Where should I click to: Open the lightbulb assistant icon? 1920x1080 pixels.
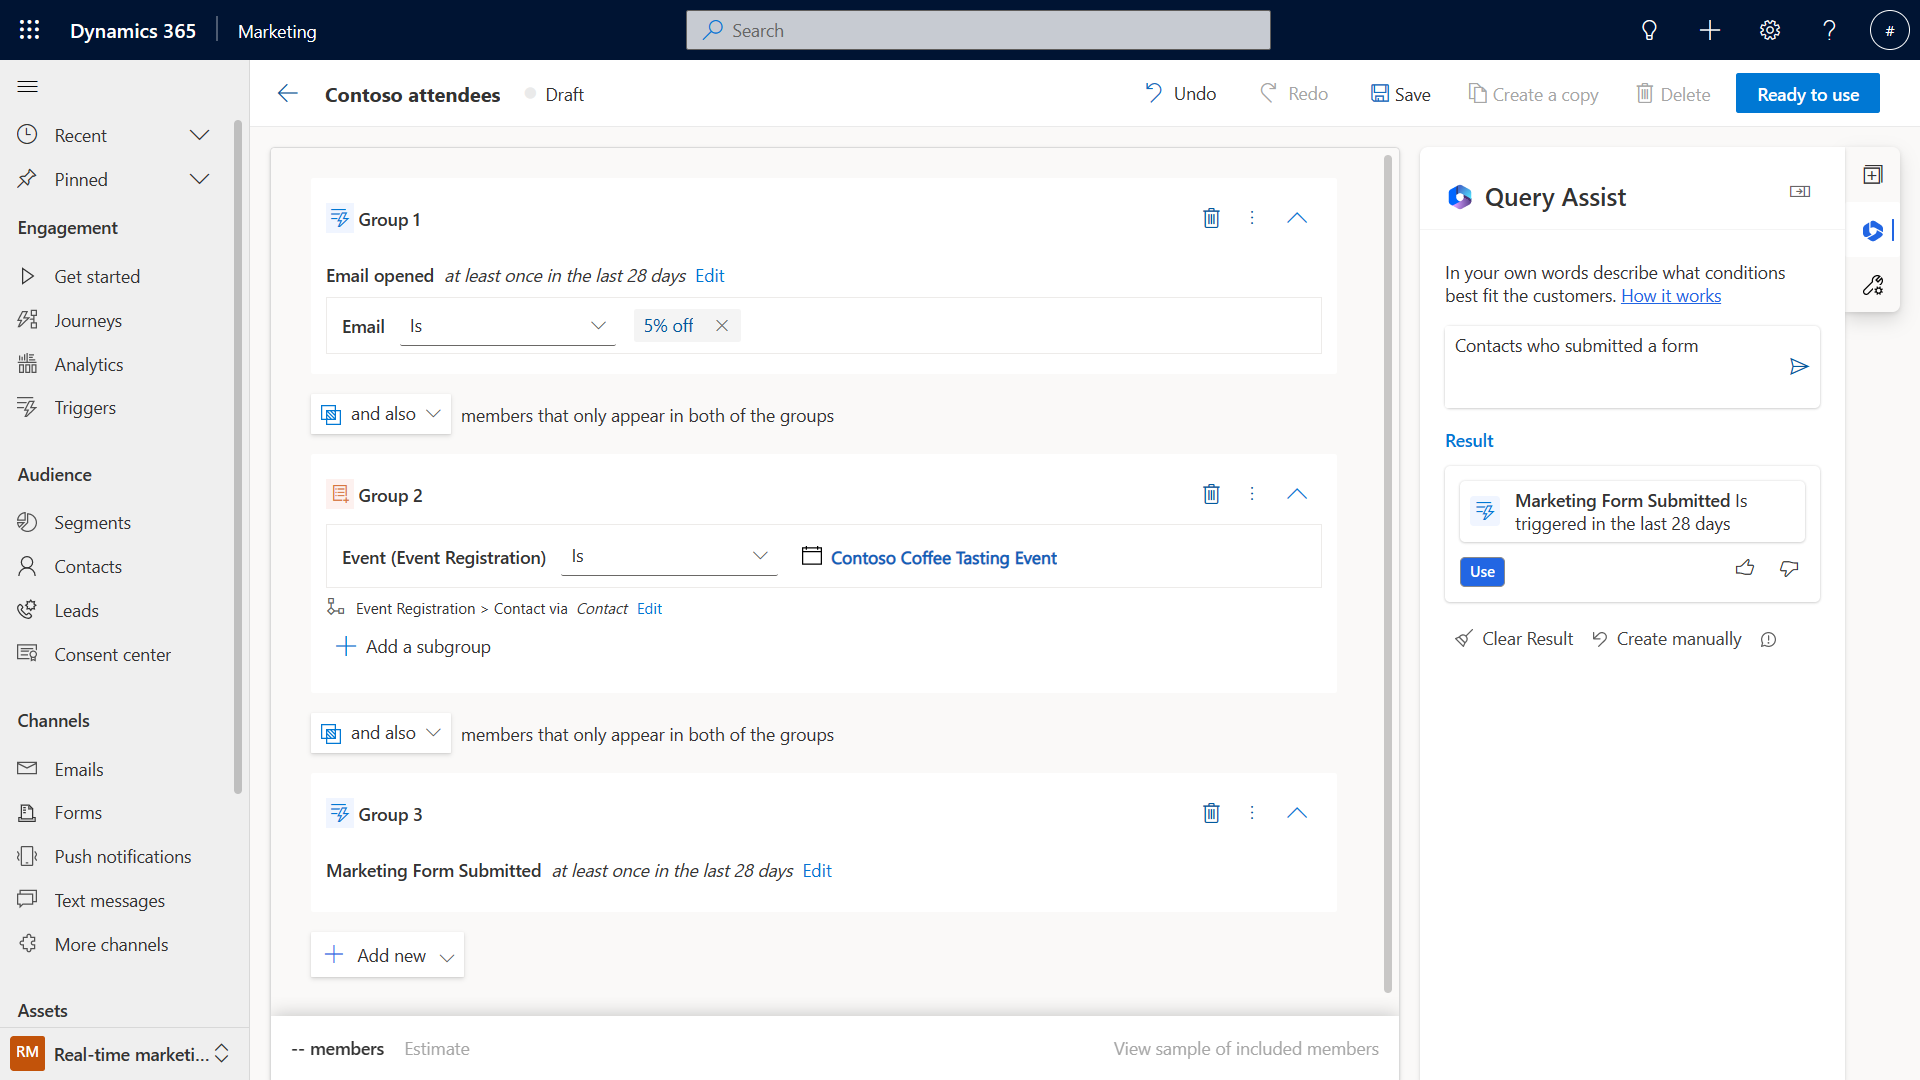[1649, 30]
